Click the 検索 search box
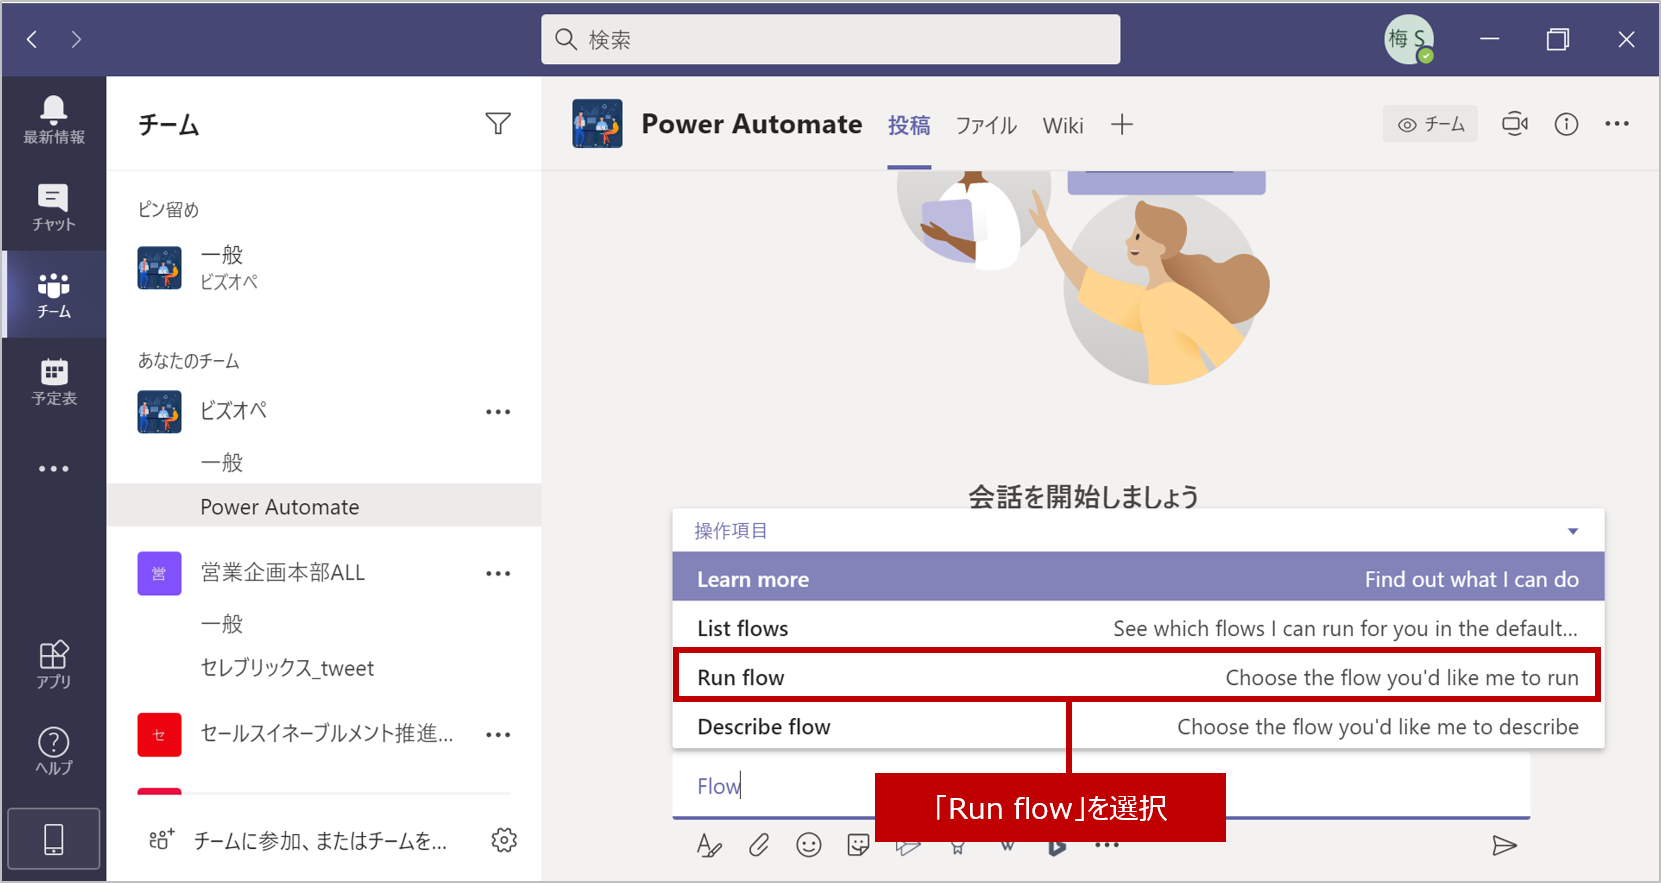1661x883 pixels. (830, 39)
